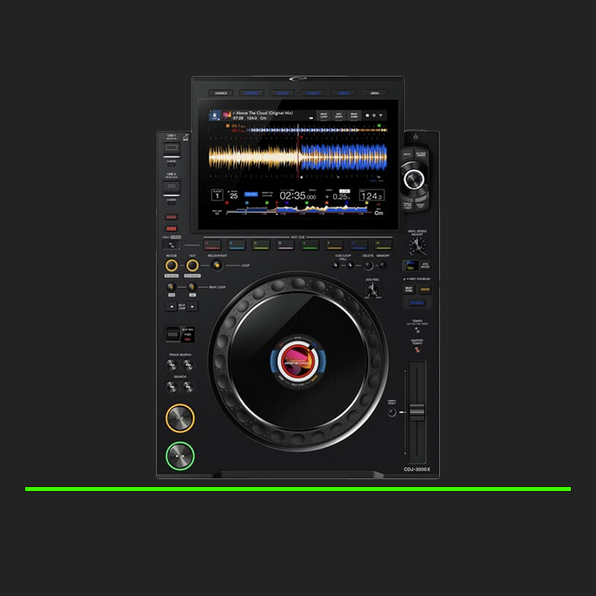The image size is (596, 596).
Task: Toggle the orange MASTER button
Action: pos(425,289)
